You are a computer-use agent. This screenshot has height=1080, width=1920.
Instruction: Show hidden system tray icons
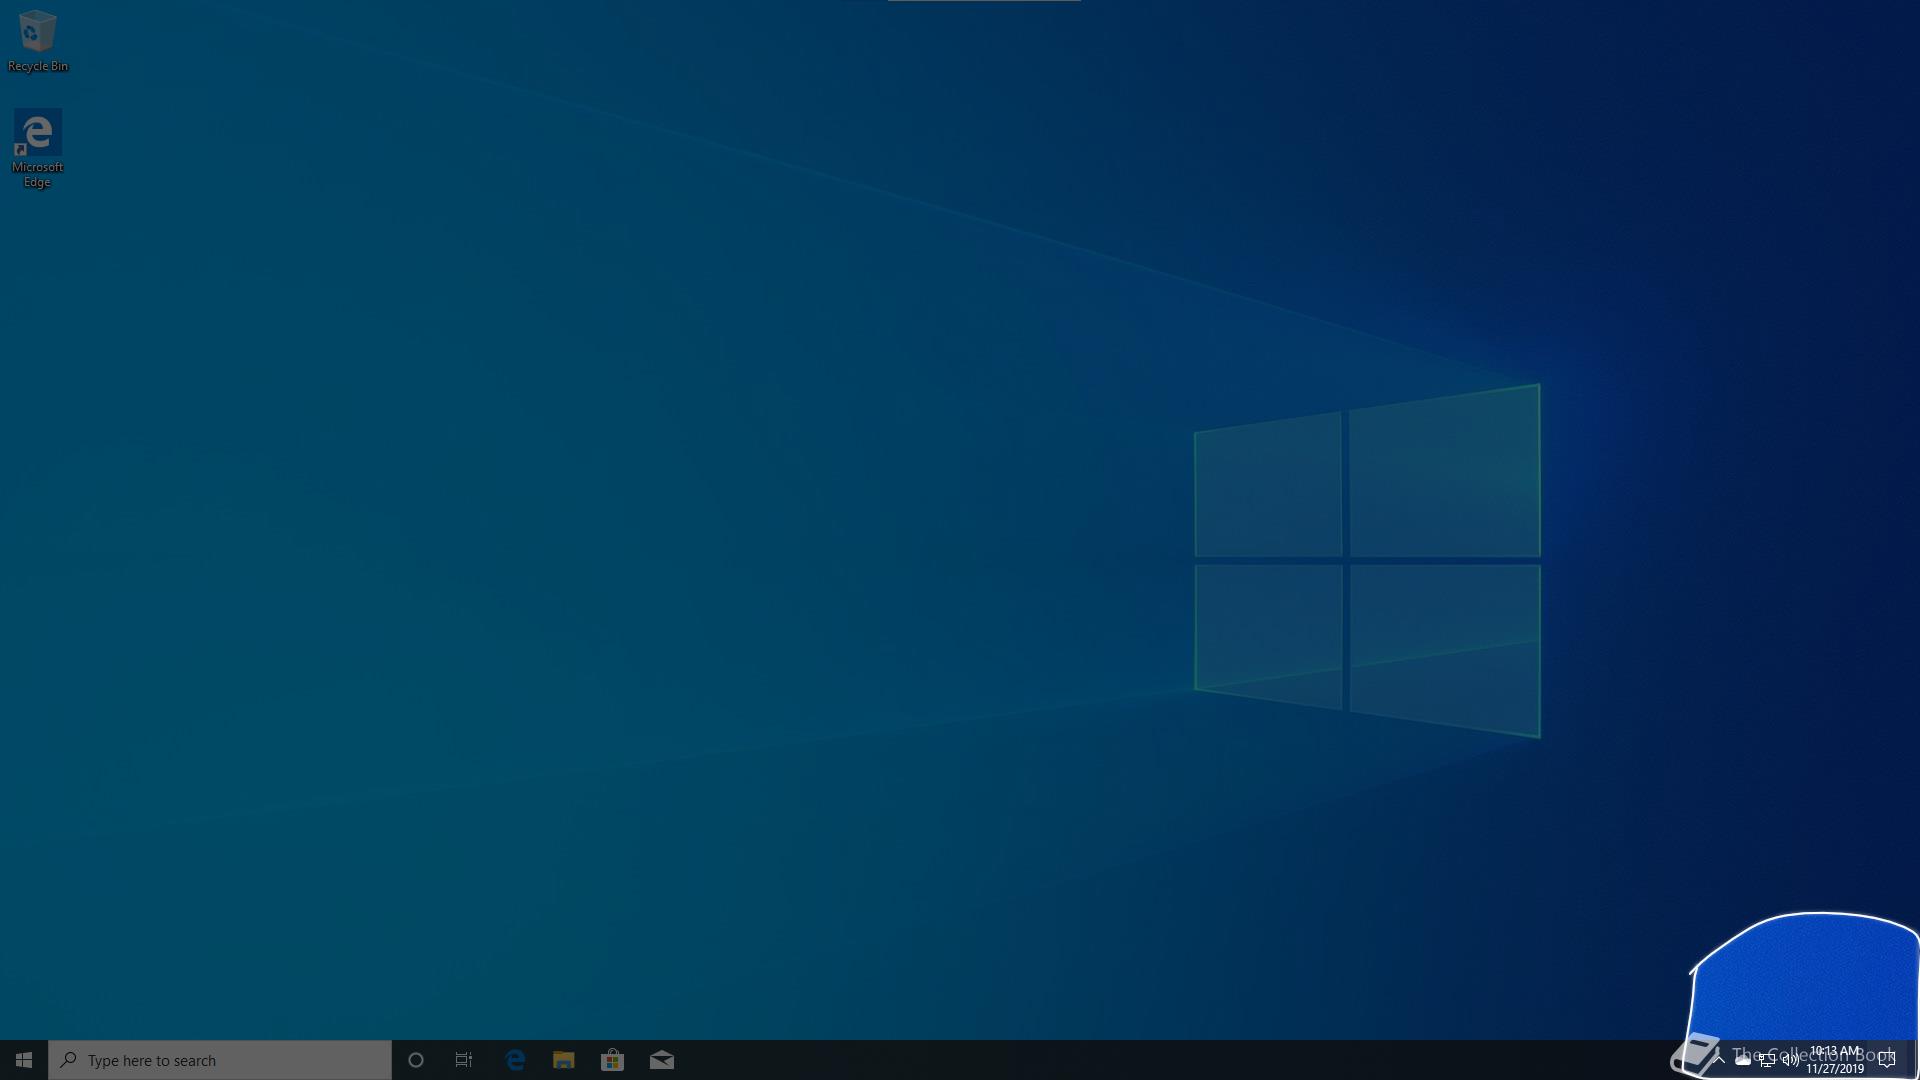pyautogui.click(x=1719, y=1060)
